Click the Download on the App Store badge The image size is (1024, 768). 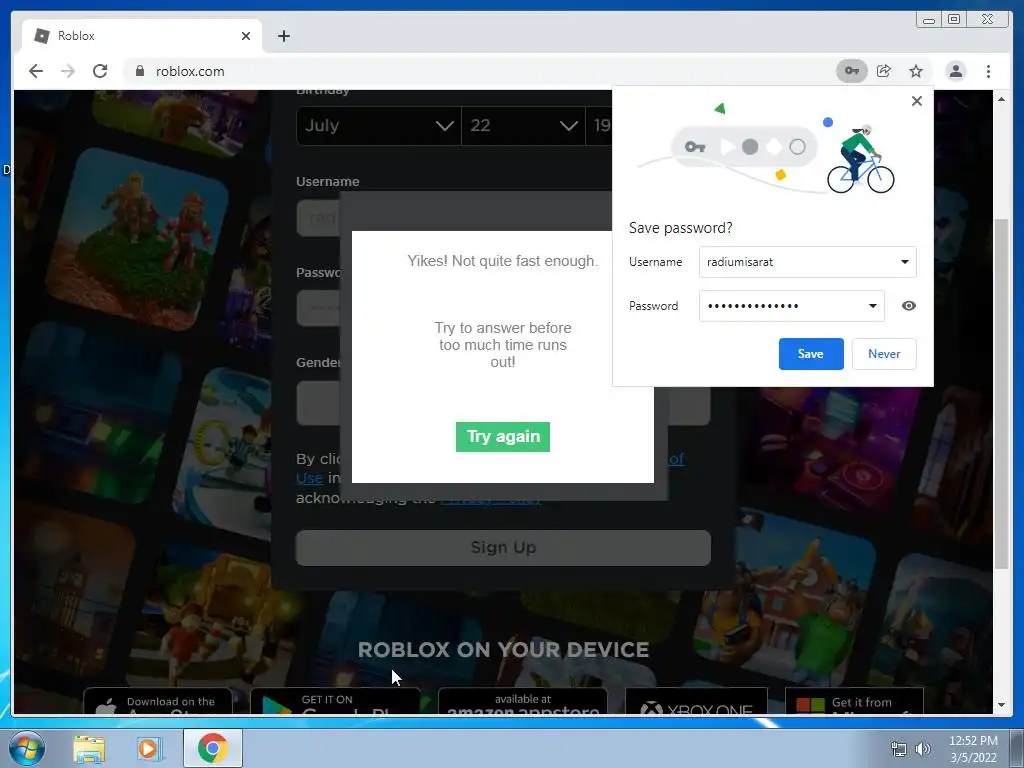click(x=158, y=701)
